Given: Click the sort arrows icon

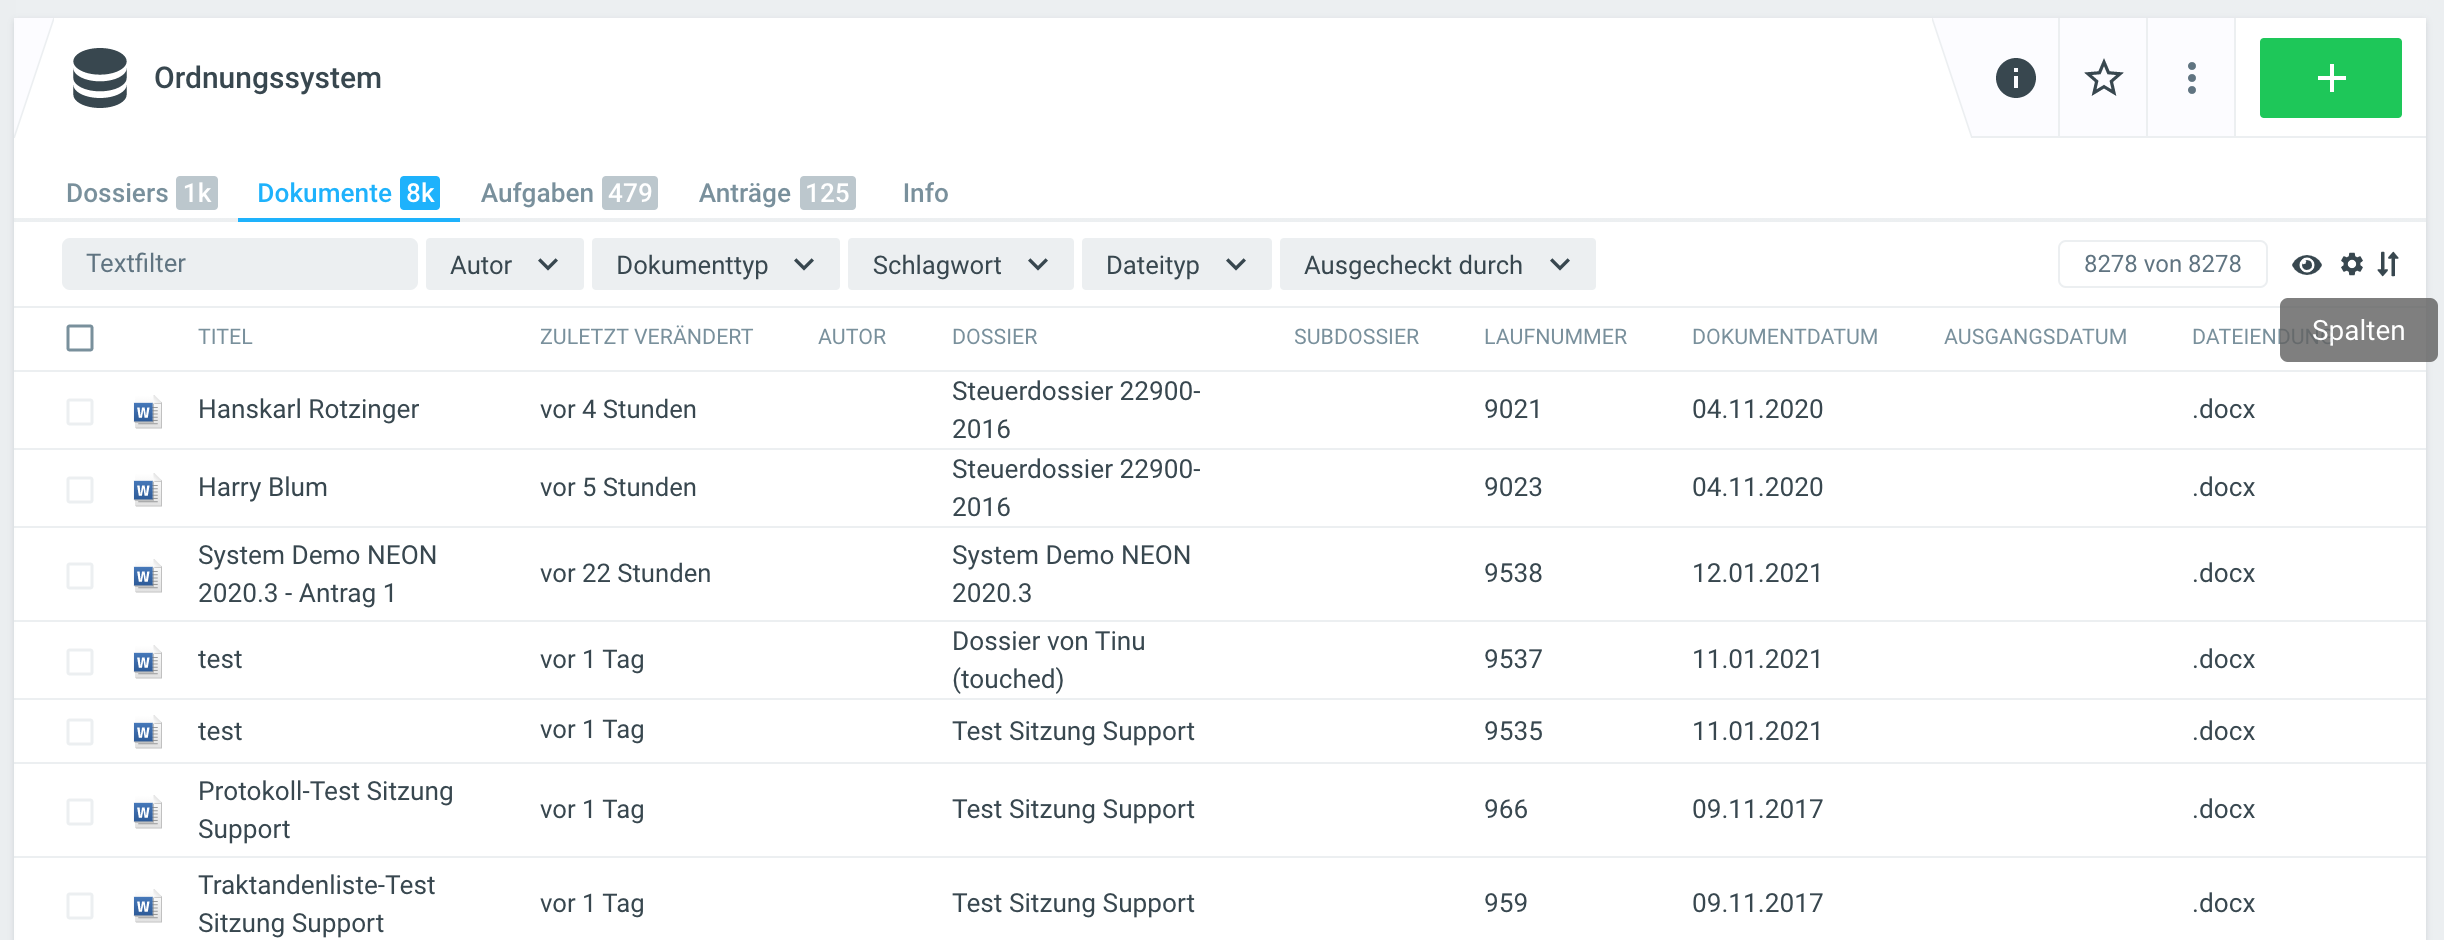Looking at the screenshot, I should [x=2389, y=264].
